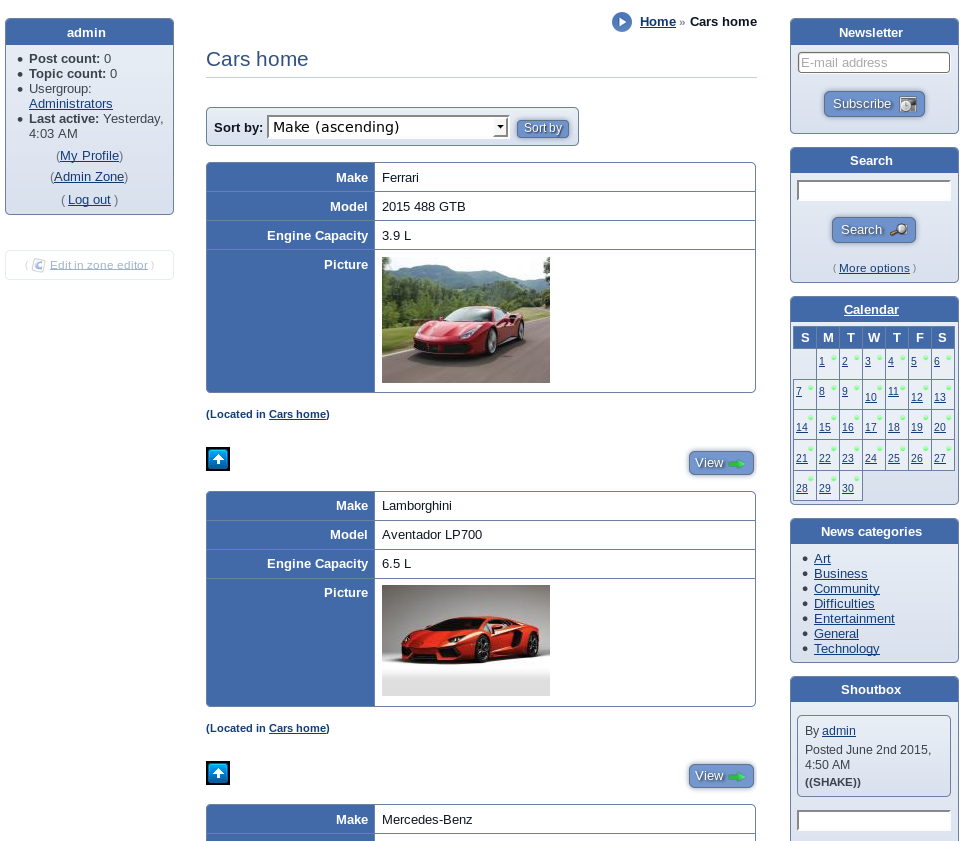Viewport: 964px width, 841px height.
Task: View the Ferrari entry
Action: (x=721, y=463)
